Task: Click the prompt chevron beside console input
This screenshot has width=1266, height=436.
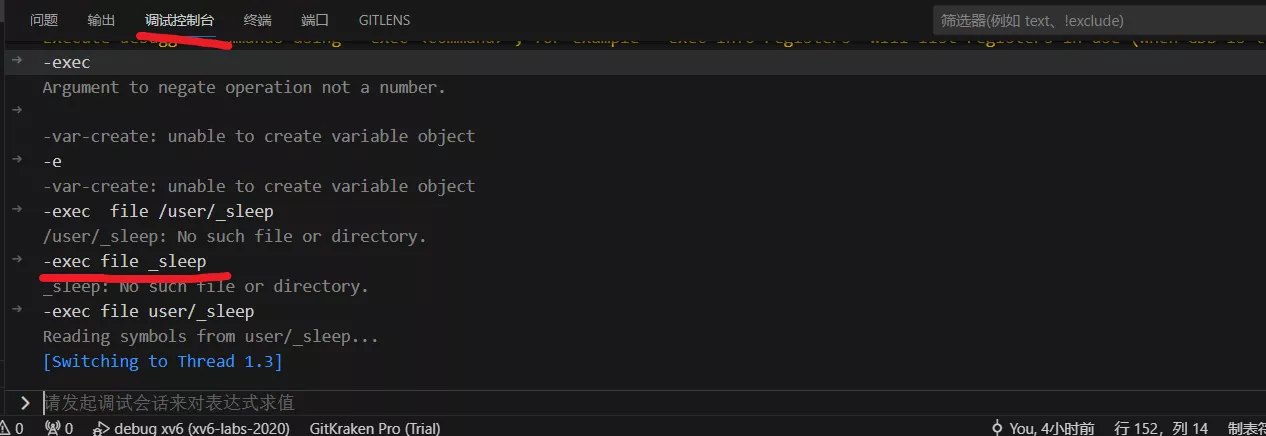Action: [x=25, y=403]
